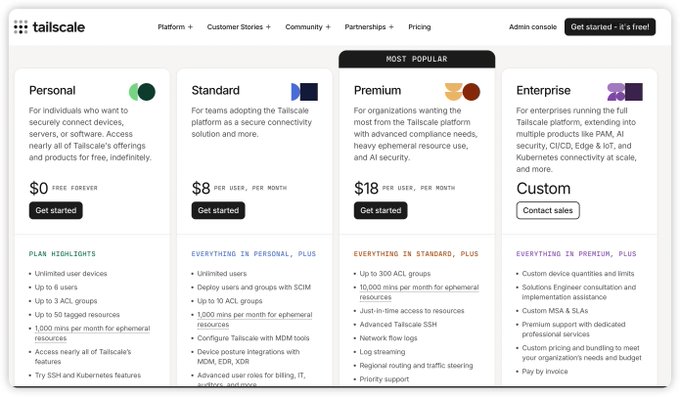Open the Pricing page
This screenshot has height=397, width=680.
(419, 27)
